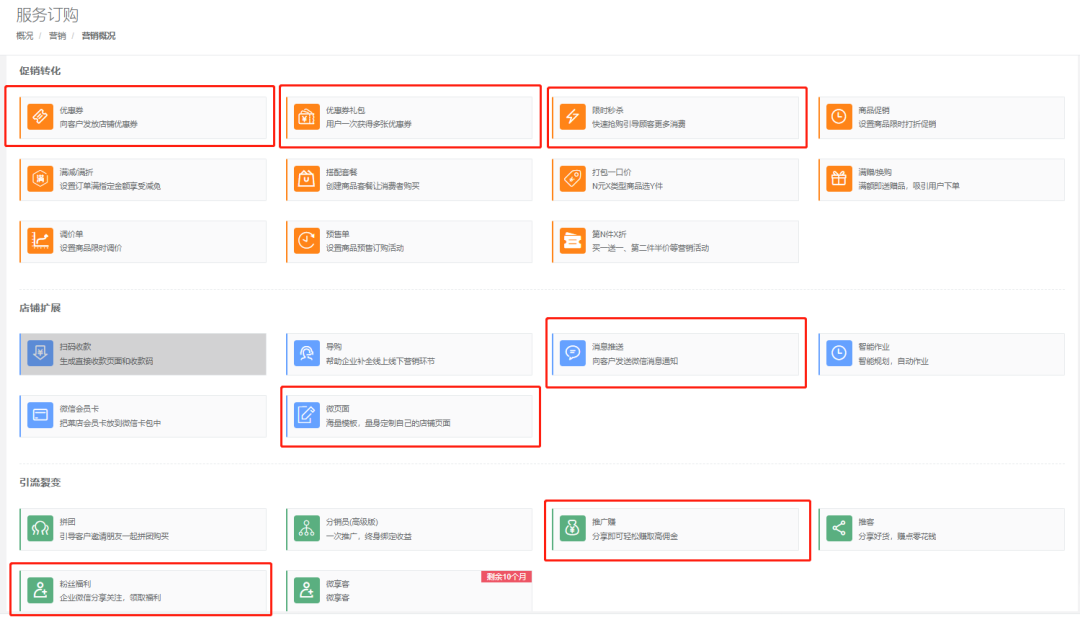Open the 商品促销 clock icon
Viewport: 1080px width, 617px height.
839,116
